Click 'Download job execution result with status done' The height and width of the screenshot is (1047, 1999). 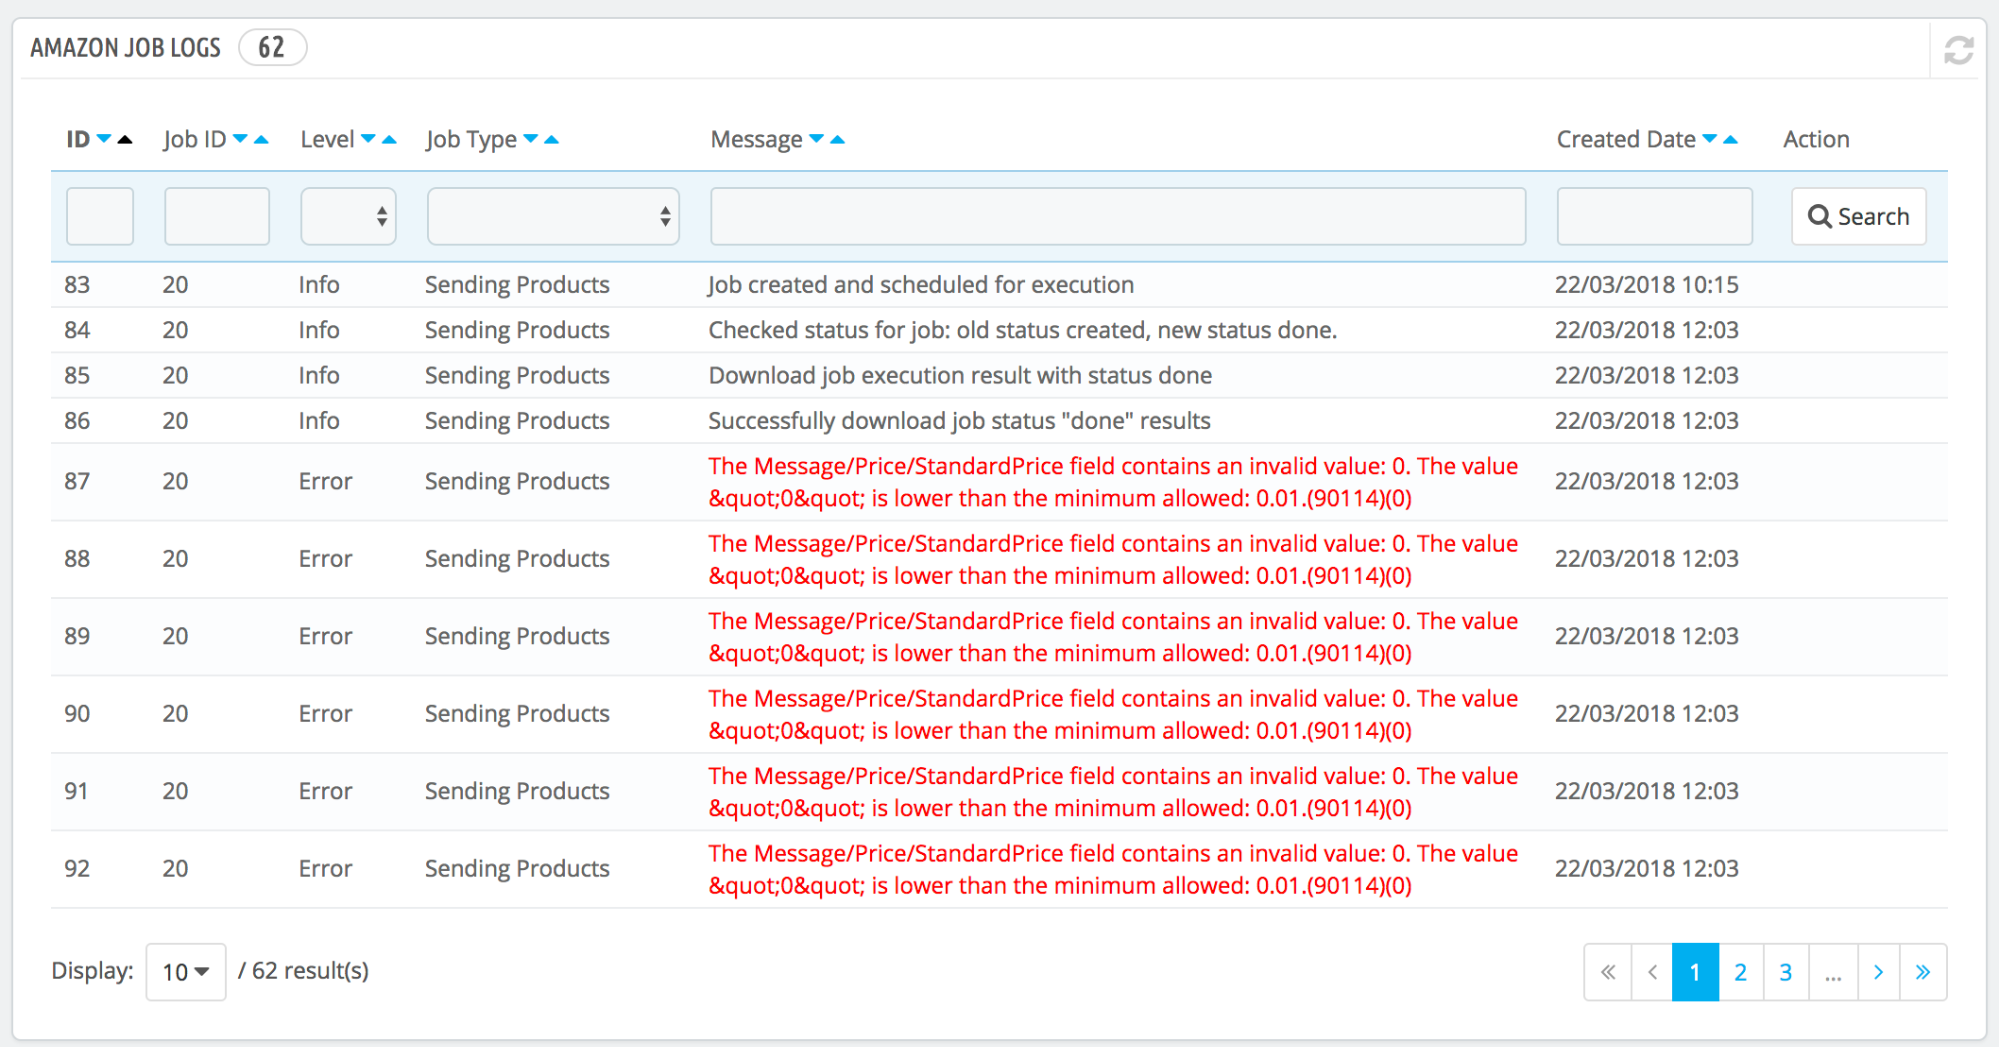pos(960,376)
